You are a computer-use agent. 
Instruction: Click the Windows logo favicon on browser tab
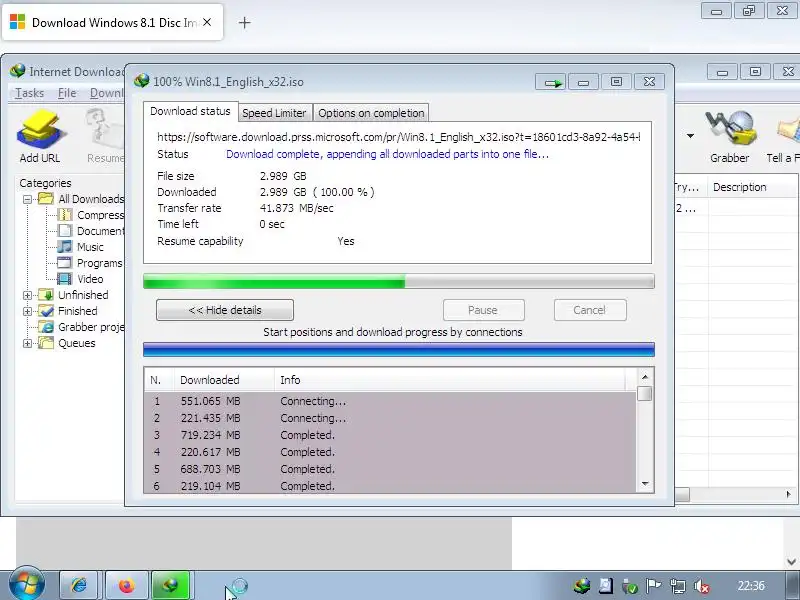pyautogui.click(x=17, y=22)
